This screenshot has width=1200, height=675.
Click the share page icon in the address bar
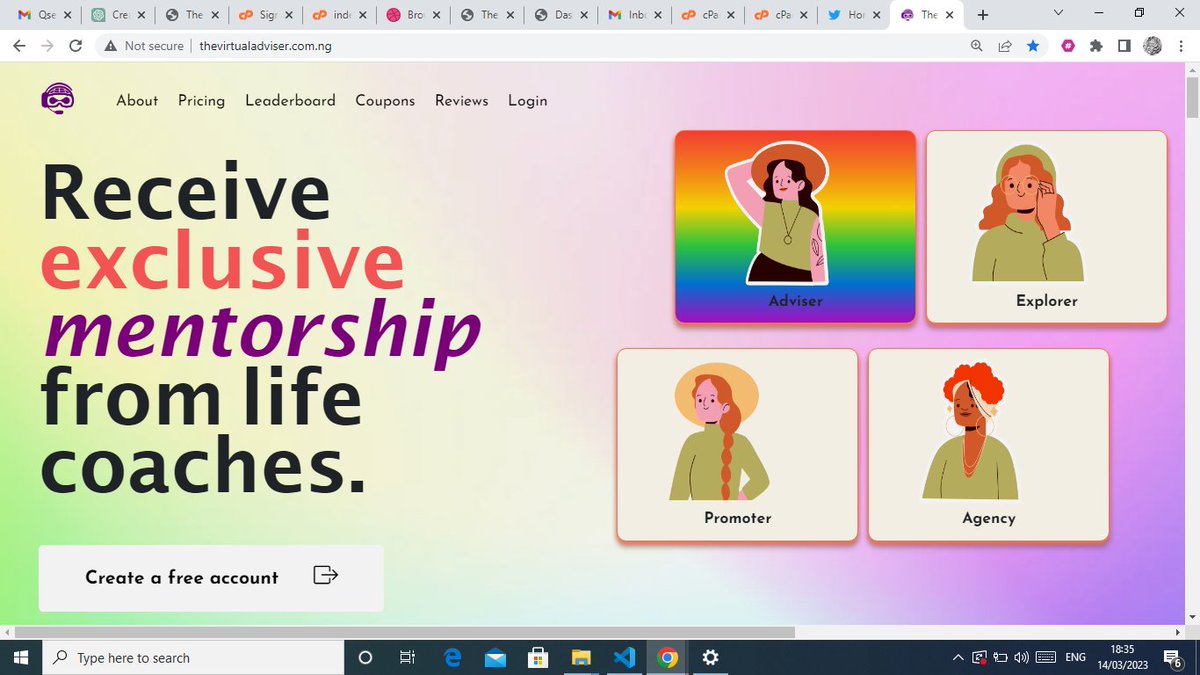pos(1004,46)
